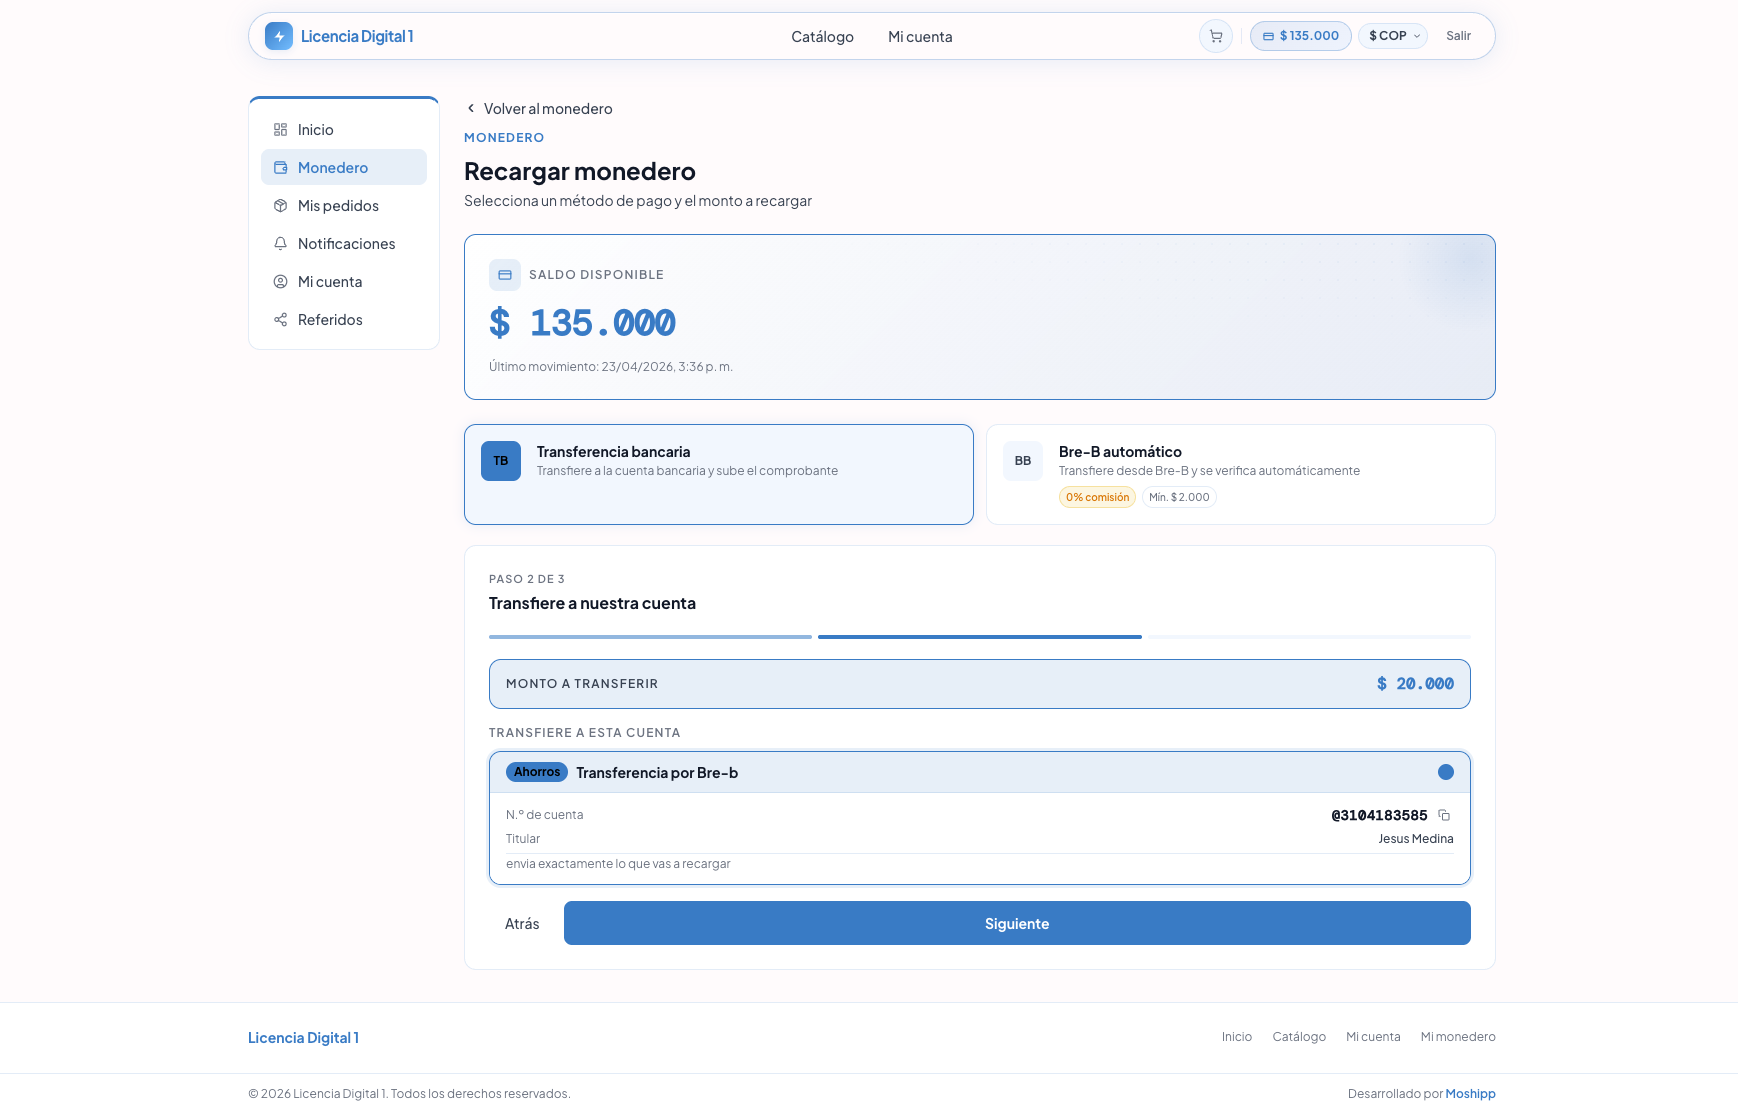Image resolution: width=1738 pixels, height=1114 pixels.
Task: Select the Transferencia por Bre-b radio button
Action: [1445, 772]
